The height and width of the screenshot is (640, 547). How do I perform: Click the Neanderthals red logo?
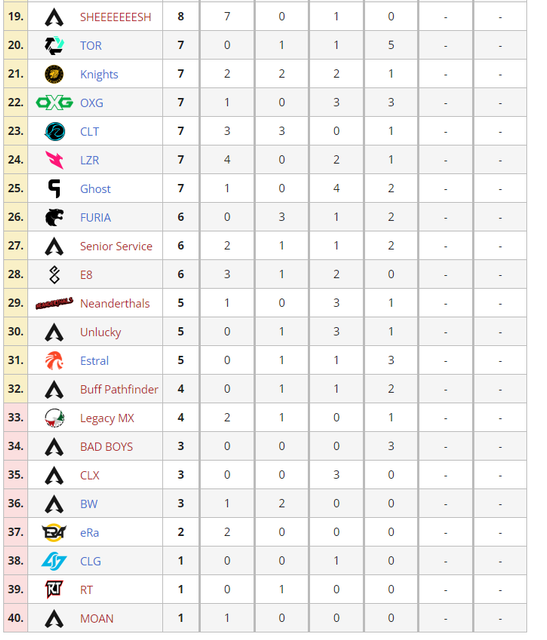pos(54,303)
